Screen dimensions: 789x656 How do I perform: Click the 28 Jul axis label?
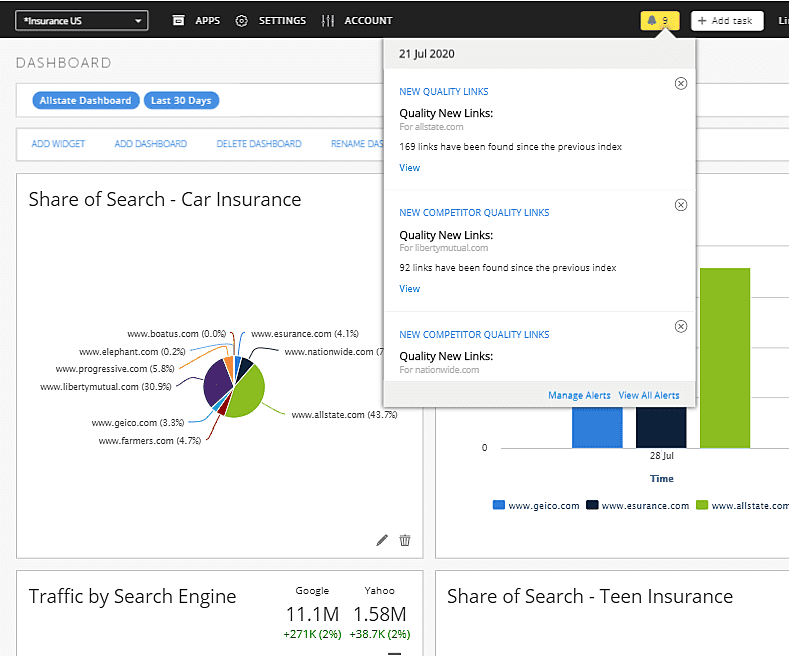(662, 456)
